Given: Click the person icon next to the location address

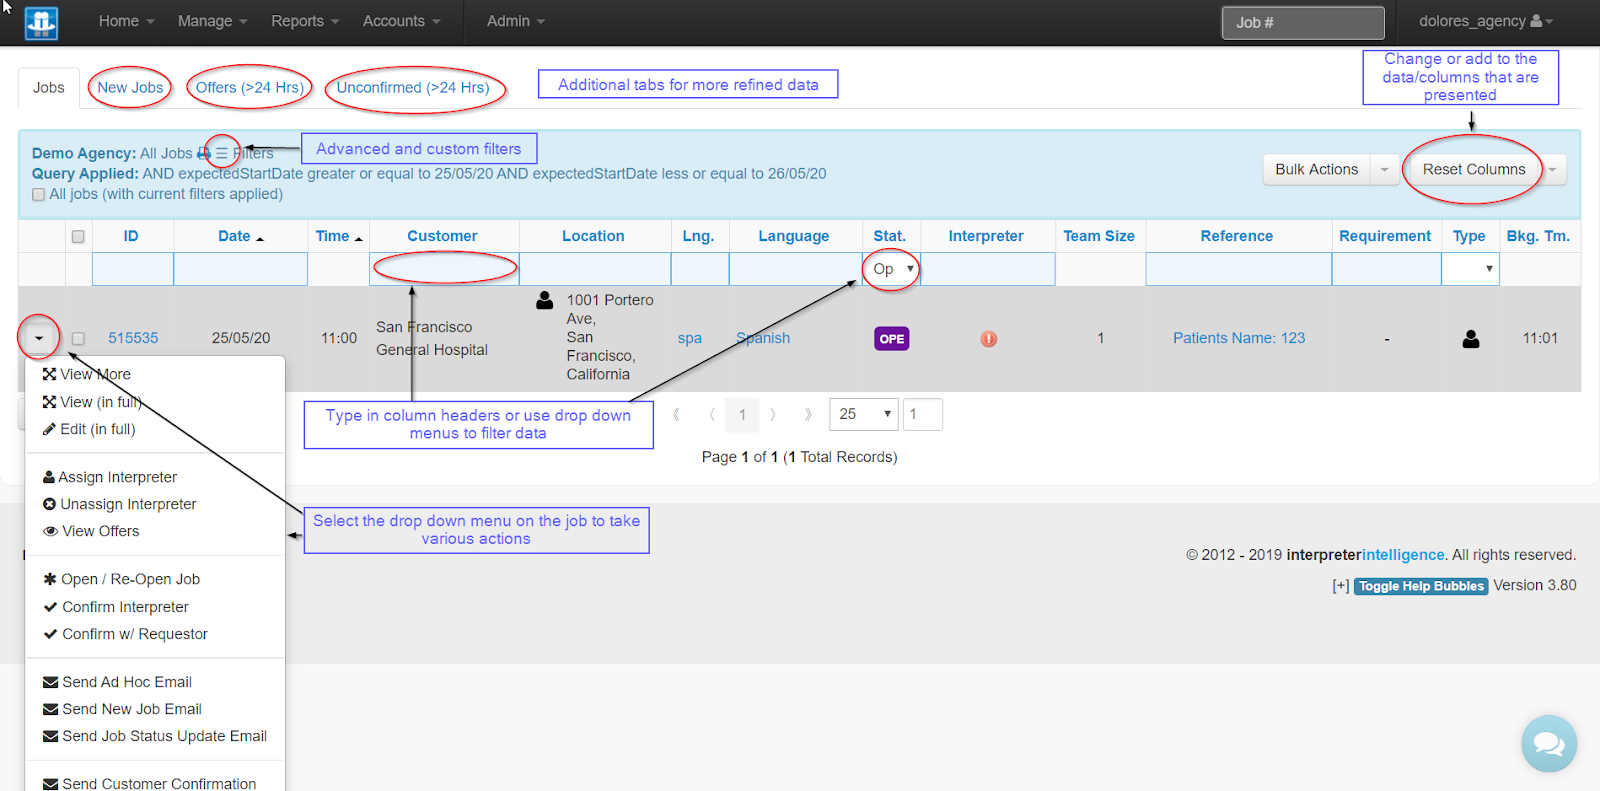Looking at the screenshot, I should [x=545, y=300].
